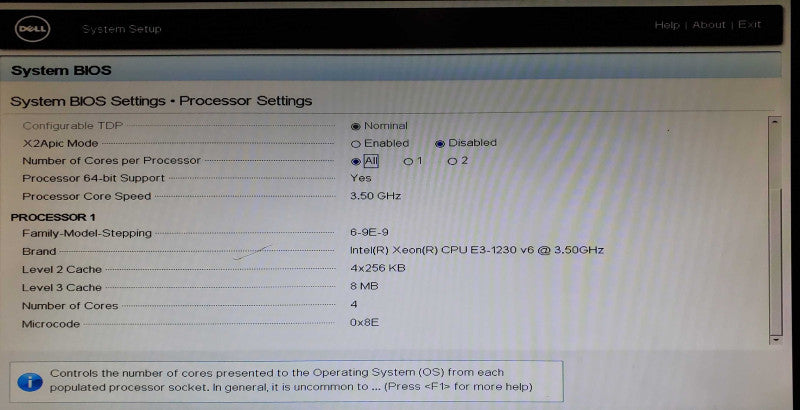Click the vertical scrollbar thumb
Image resolution: width=800 pixels, height=410 pixels.
pos(776,260)
